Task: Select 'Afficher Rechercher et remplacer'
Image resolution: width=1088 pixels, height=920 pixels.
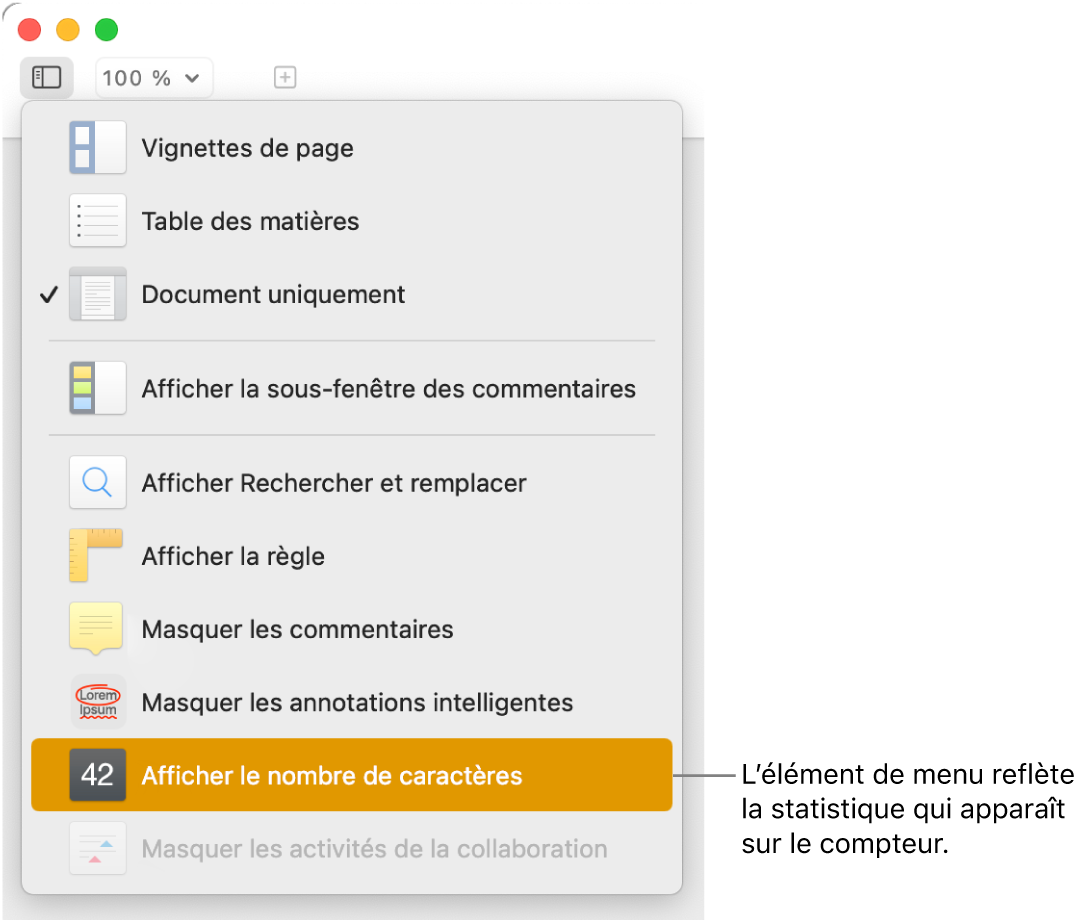Action: click(333, 482)
